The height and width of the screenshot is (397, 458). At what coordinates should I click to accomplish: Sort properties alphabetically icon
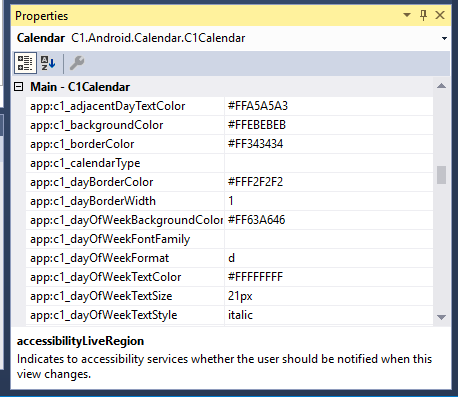tap(48, 63)
